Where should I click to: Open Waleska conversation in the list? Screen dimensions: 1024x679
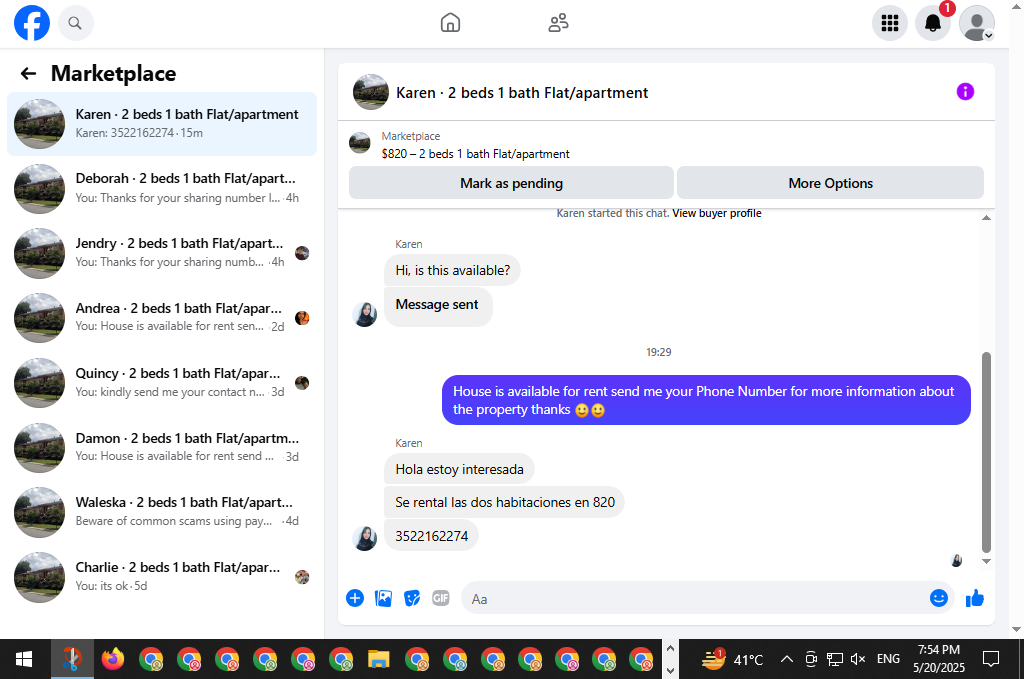(x=162, y=512)
